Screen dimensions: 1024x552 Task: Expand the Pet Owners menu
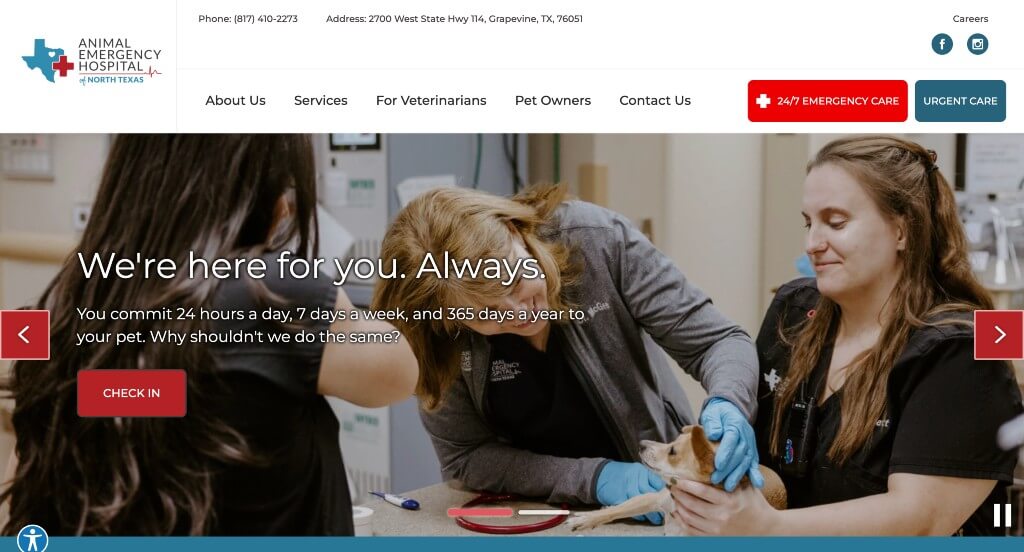552,101
